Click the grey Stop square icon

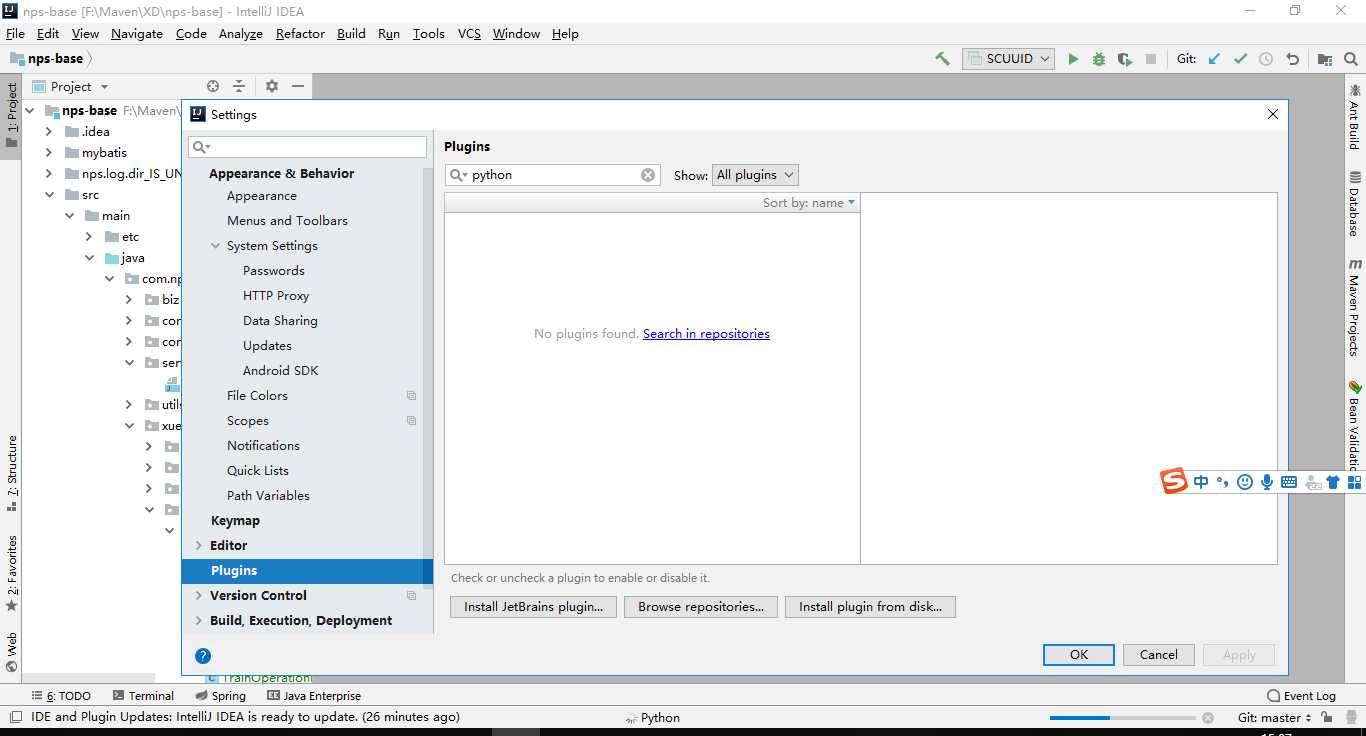coord(1151,59)
